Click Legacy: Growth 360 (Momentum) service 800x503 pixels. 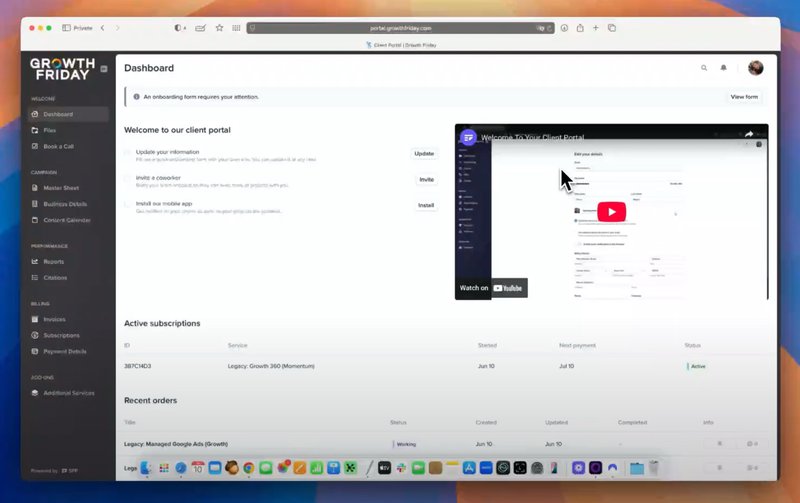(x=271, y=366)
